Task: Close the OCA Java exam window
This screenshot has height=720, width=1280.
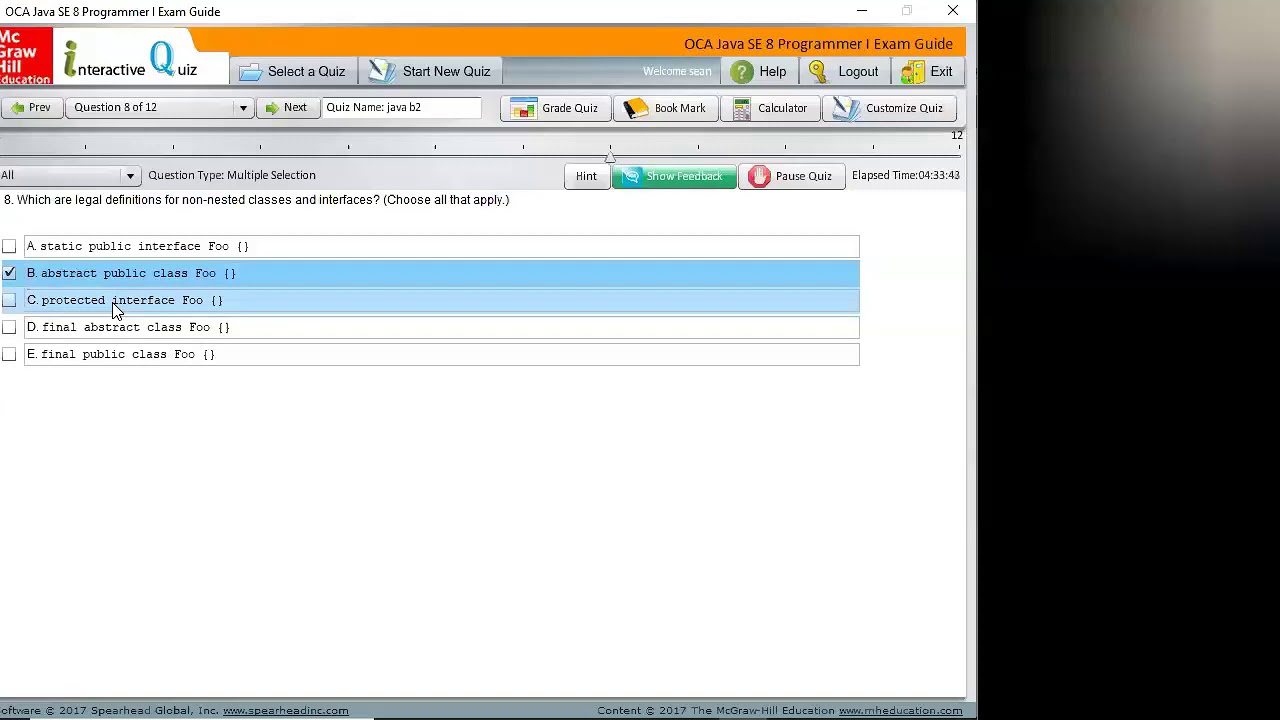Action: 952,11
